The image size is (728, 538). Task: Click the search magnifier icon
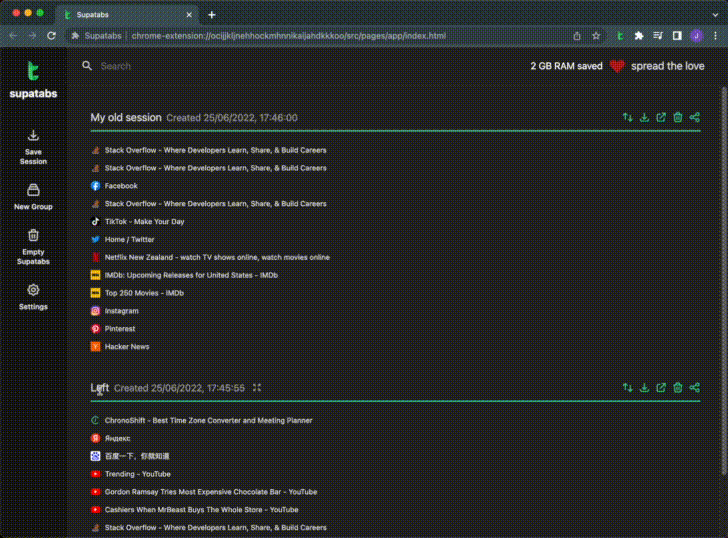point(87,66)
